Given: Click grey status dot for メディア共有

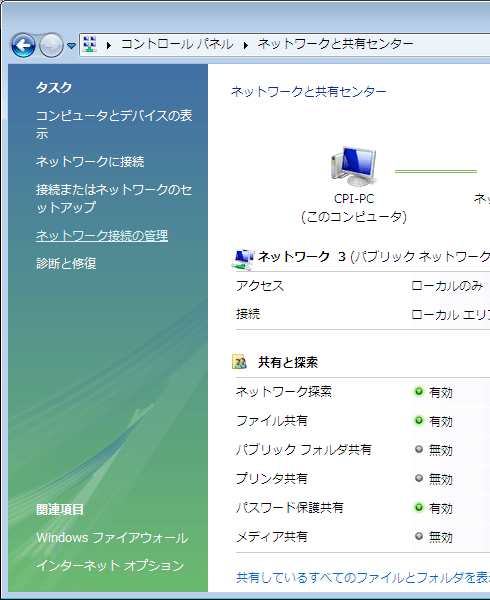Looking at the screenshot, I should (x=419, y=536).
